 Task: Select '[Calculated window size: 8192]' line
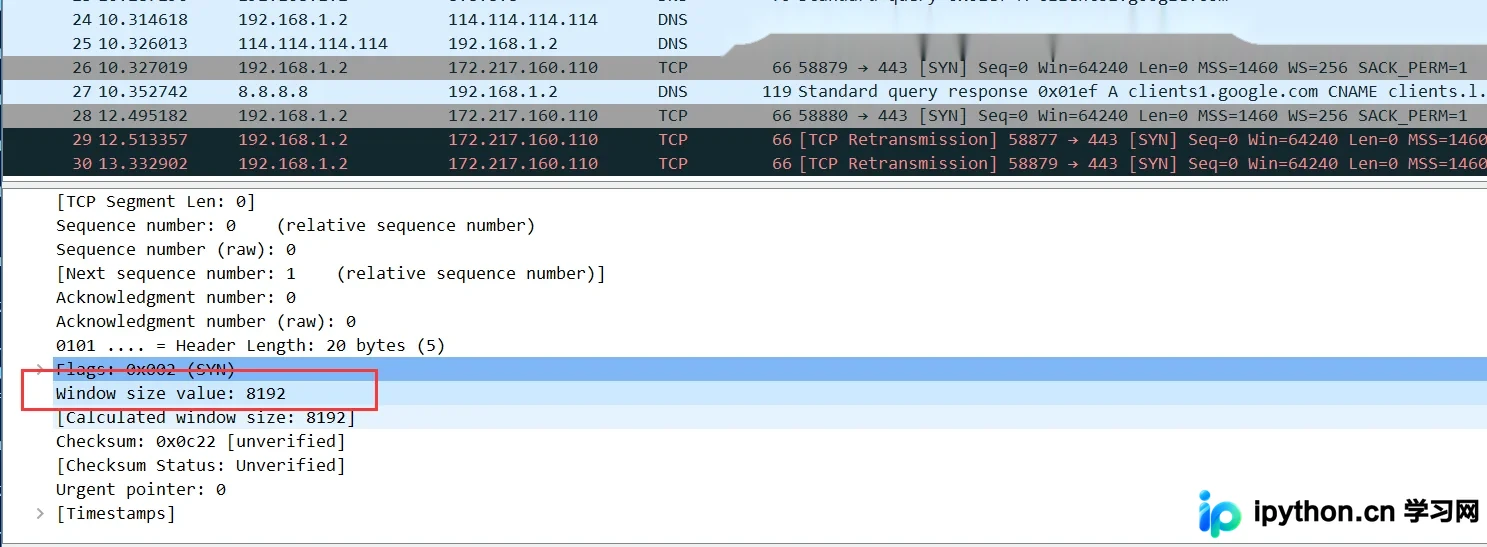pyautogui.click(x=206, y=417)
